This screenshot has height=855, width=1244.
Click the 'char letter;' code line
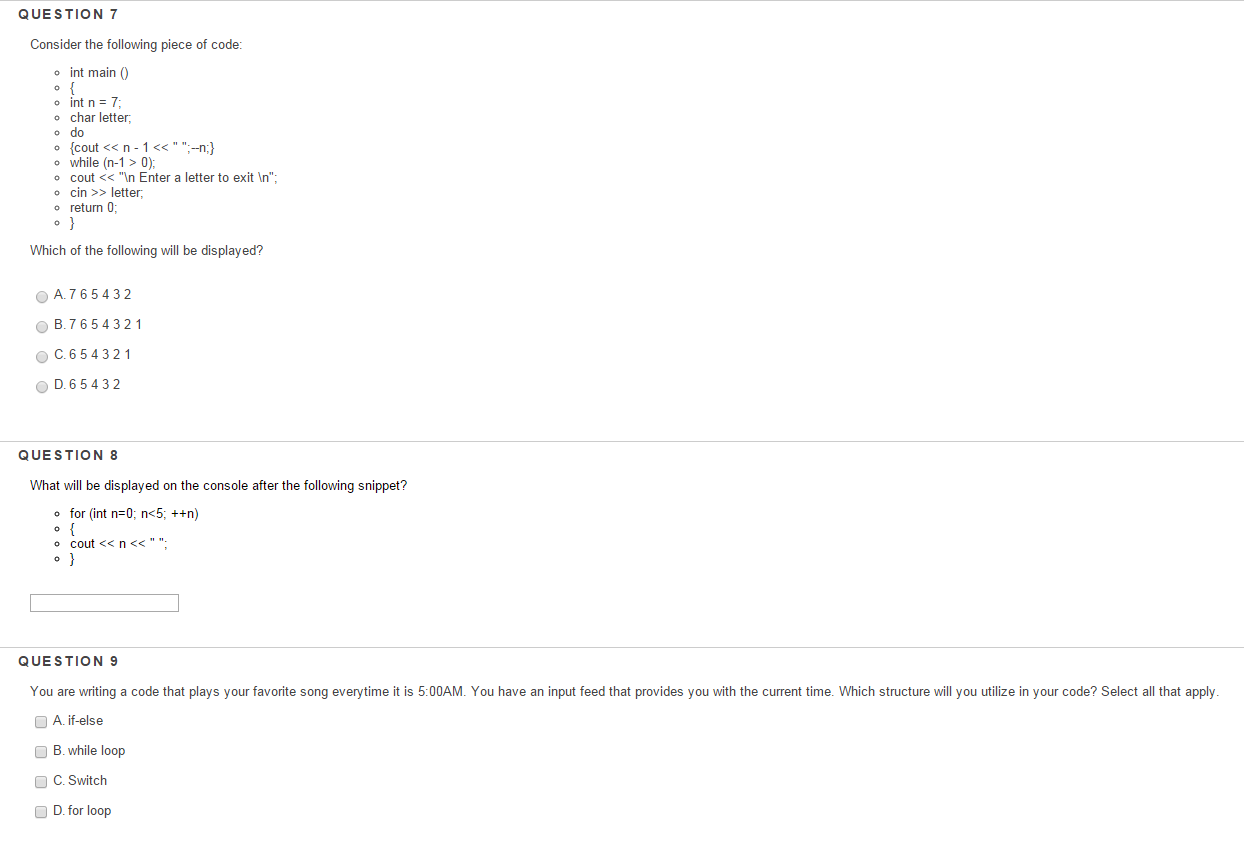tap(100, 117)
